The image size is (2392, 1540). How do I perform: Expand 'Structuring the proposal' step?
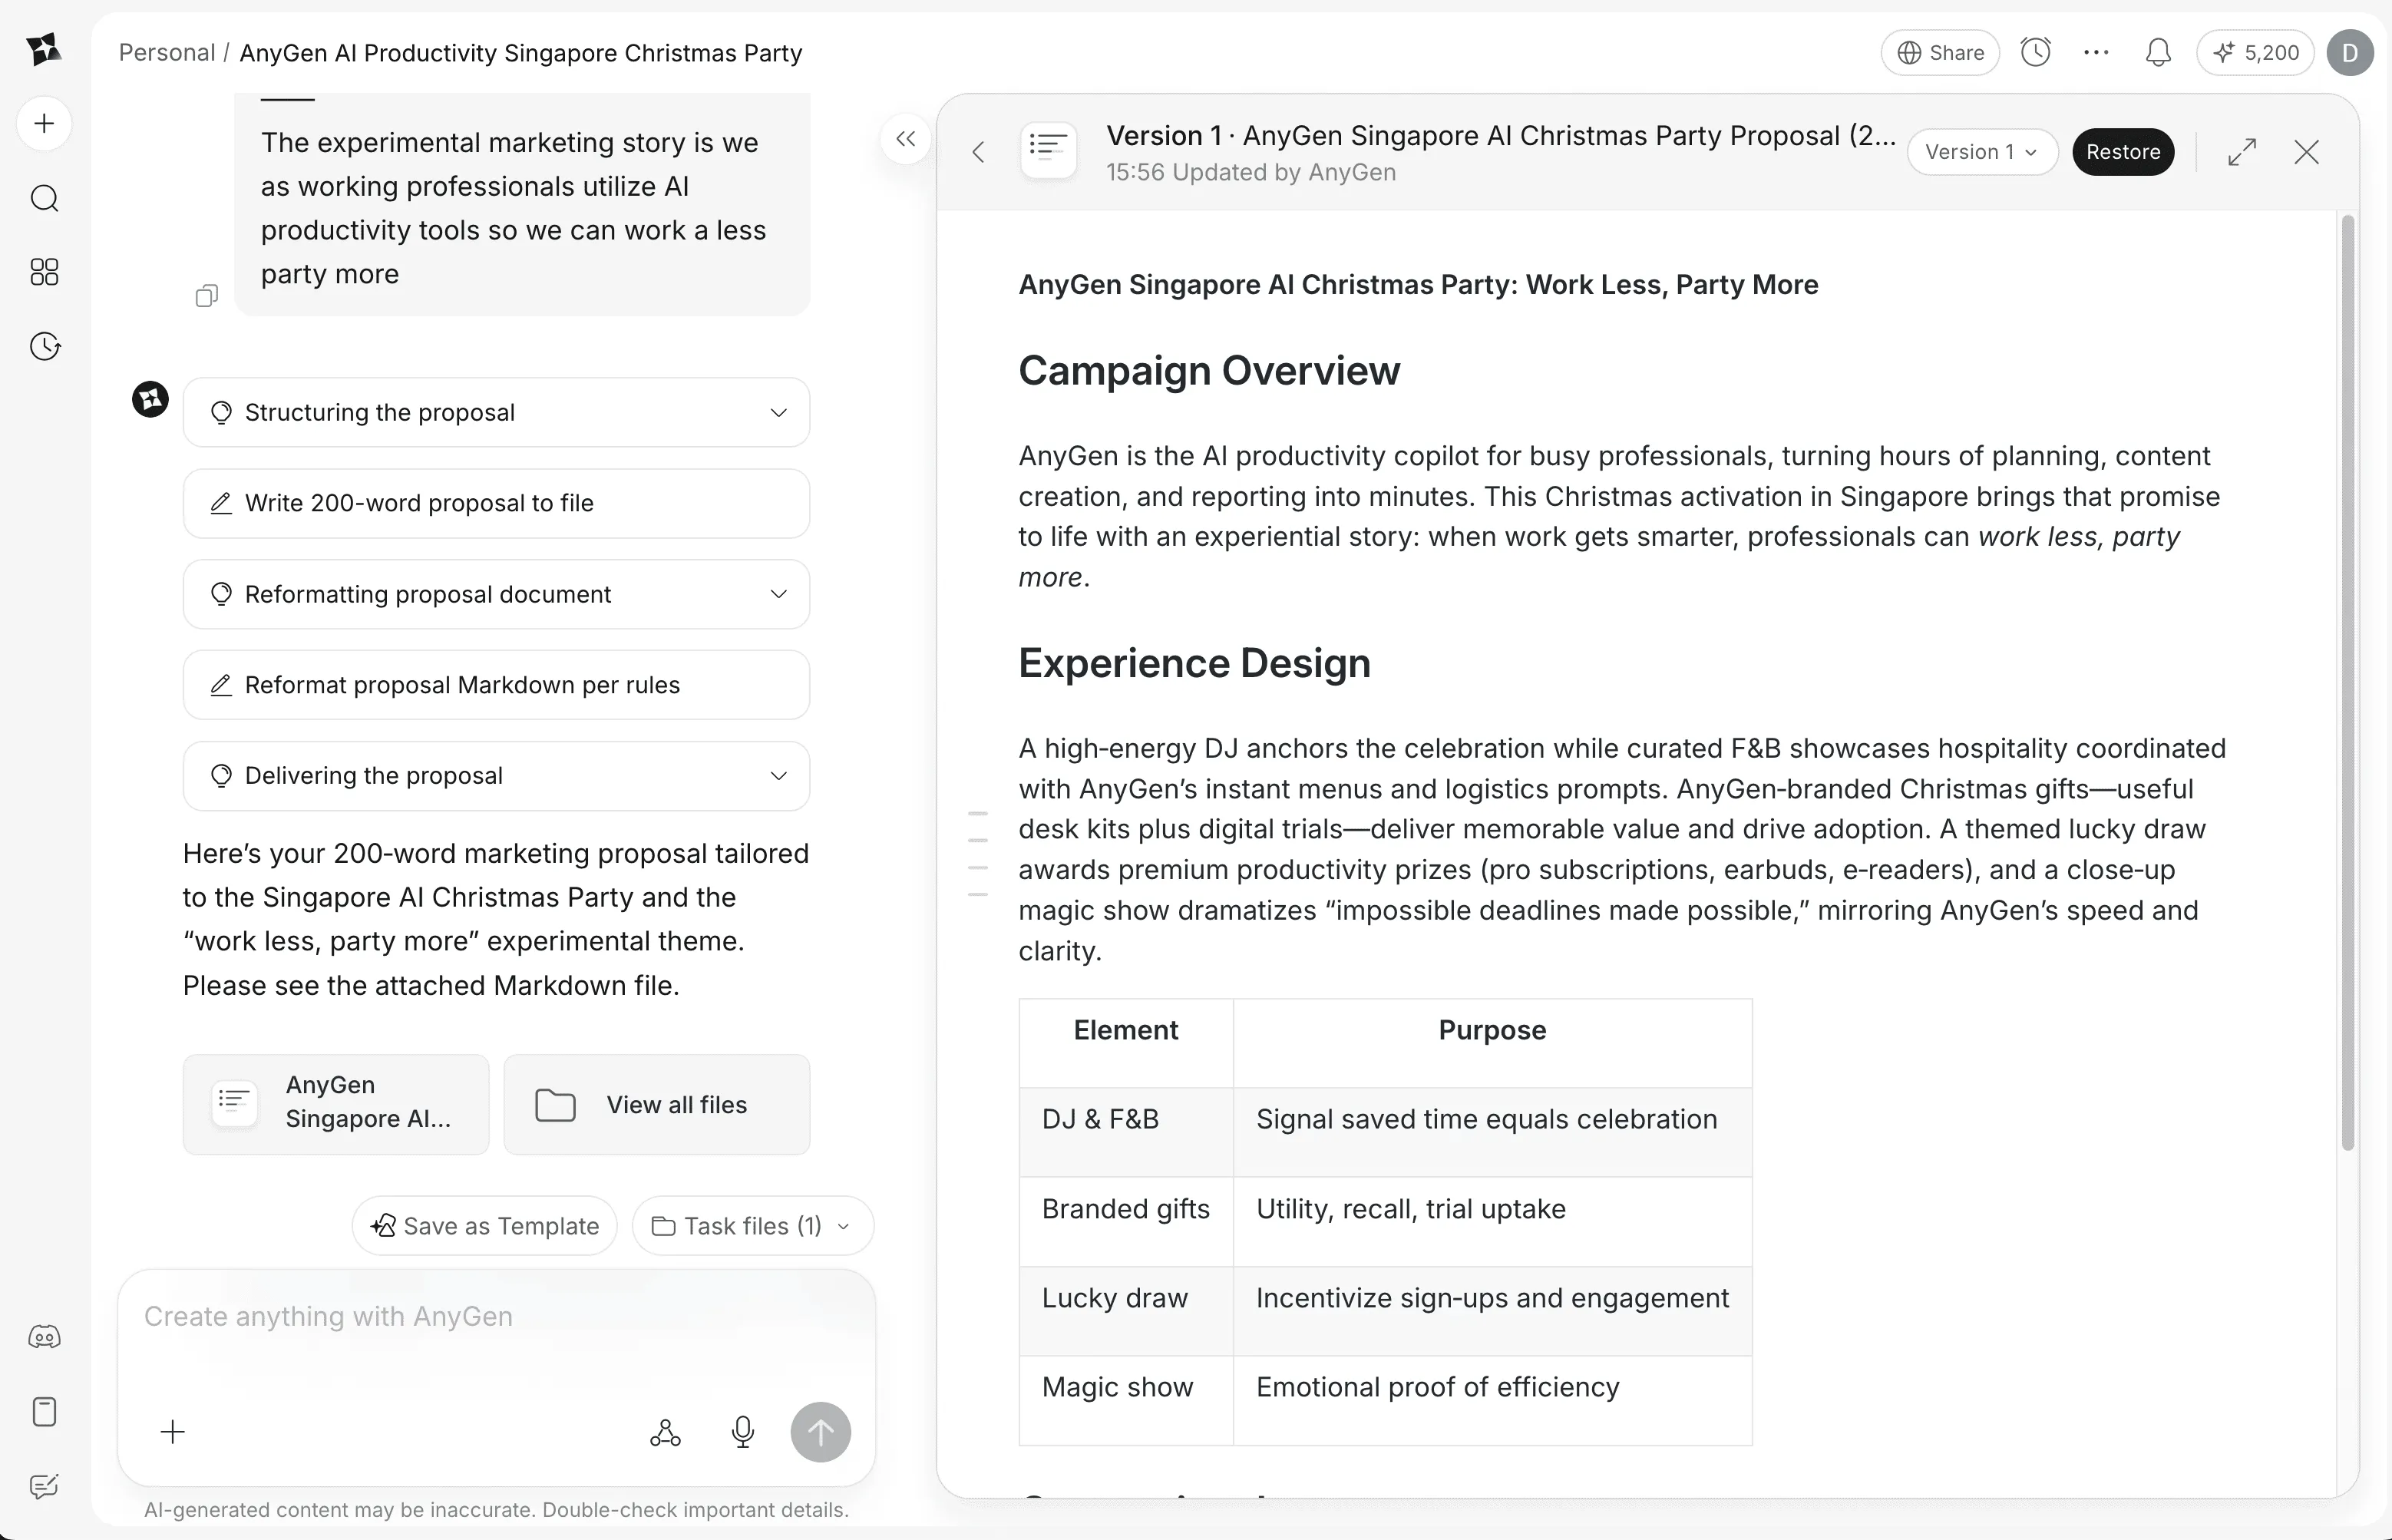(496, 412)
